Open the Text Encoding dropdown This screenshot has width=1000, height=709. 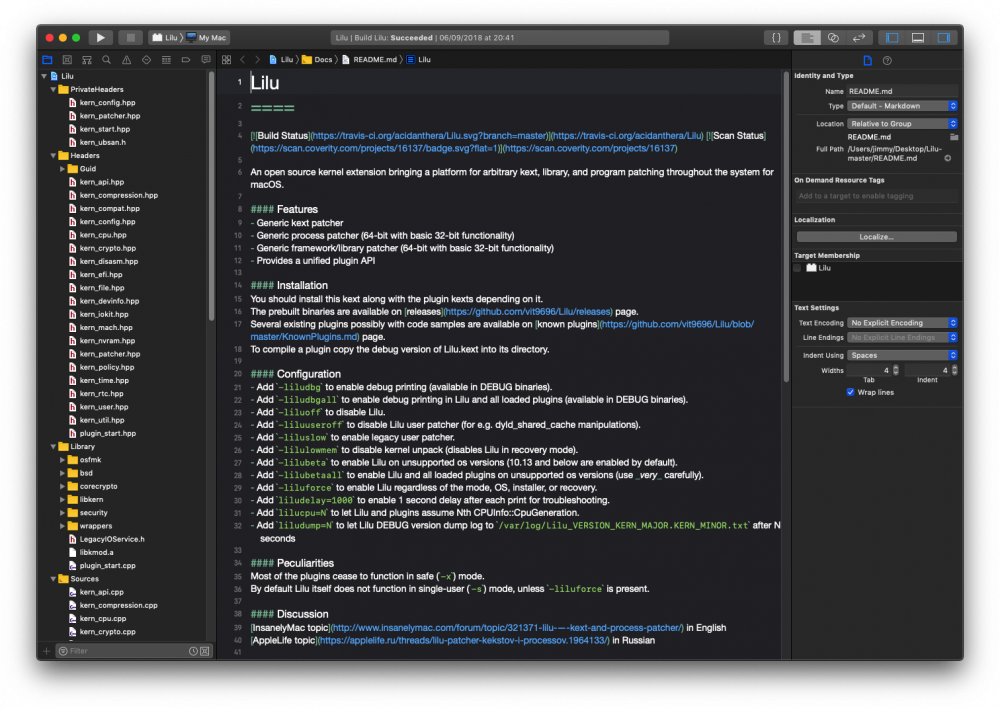(x=902, y=323)
